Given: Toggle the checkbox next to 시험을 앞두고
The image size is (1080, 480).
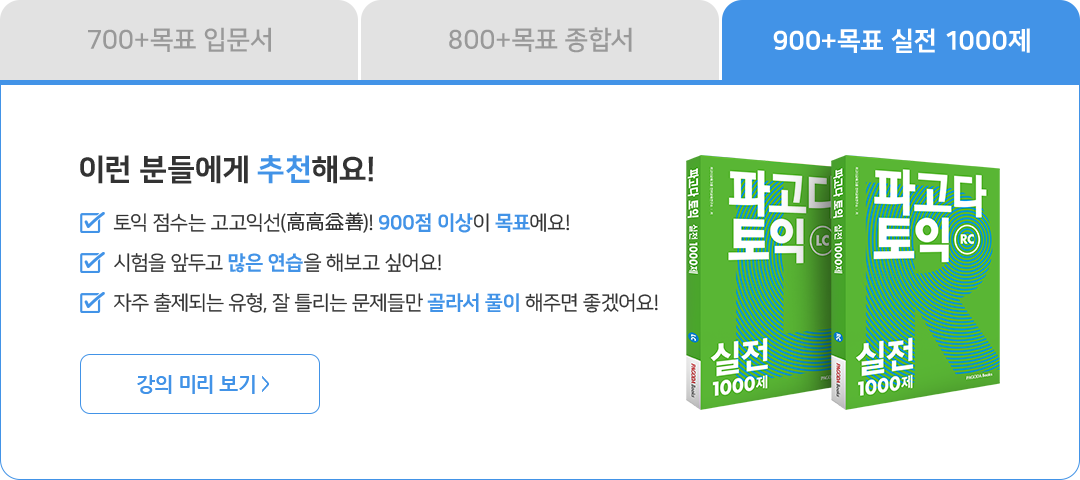Looking at the screenshot, I should point(91,262).
